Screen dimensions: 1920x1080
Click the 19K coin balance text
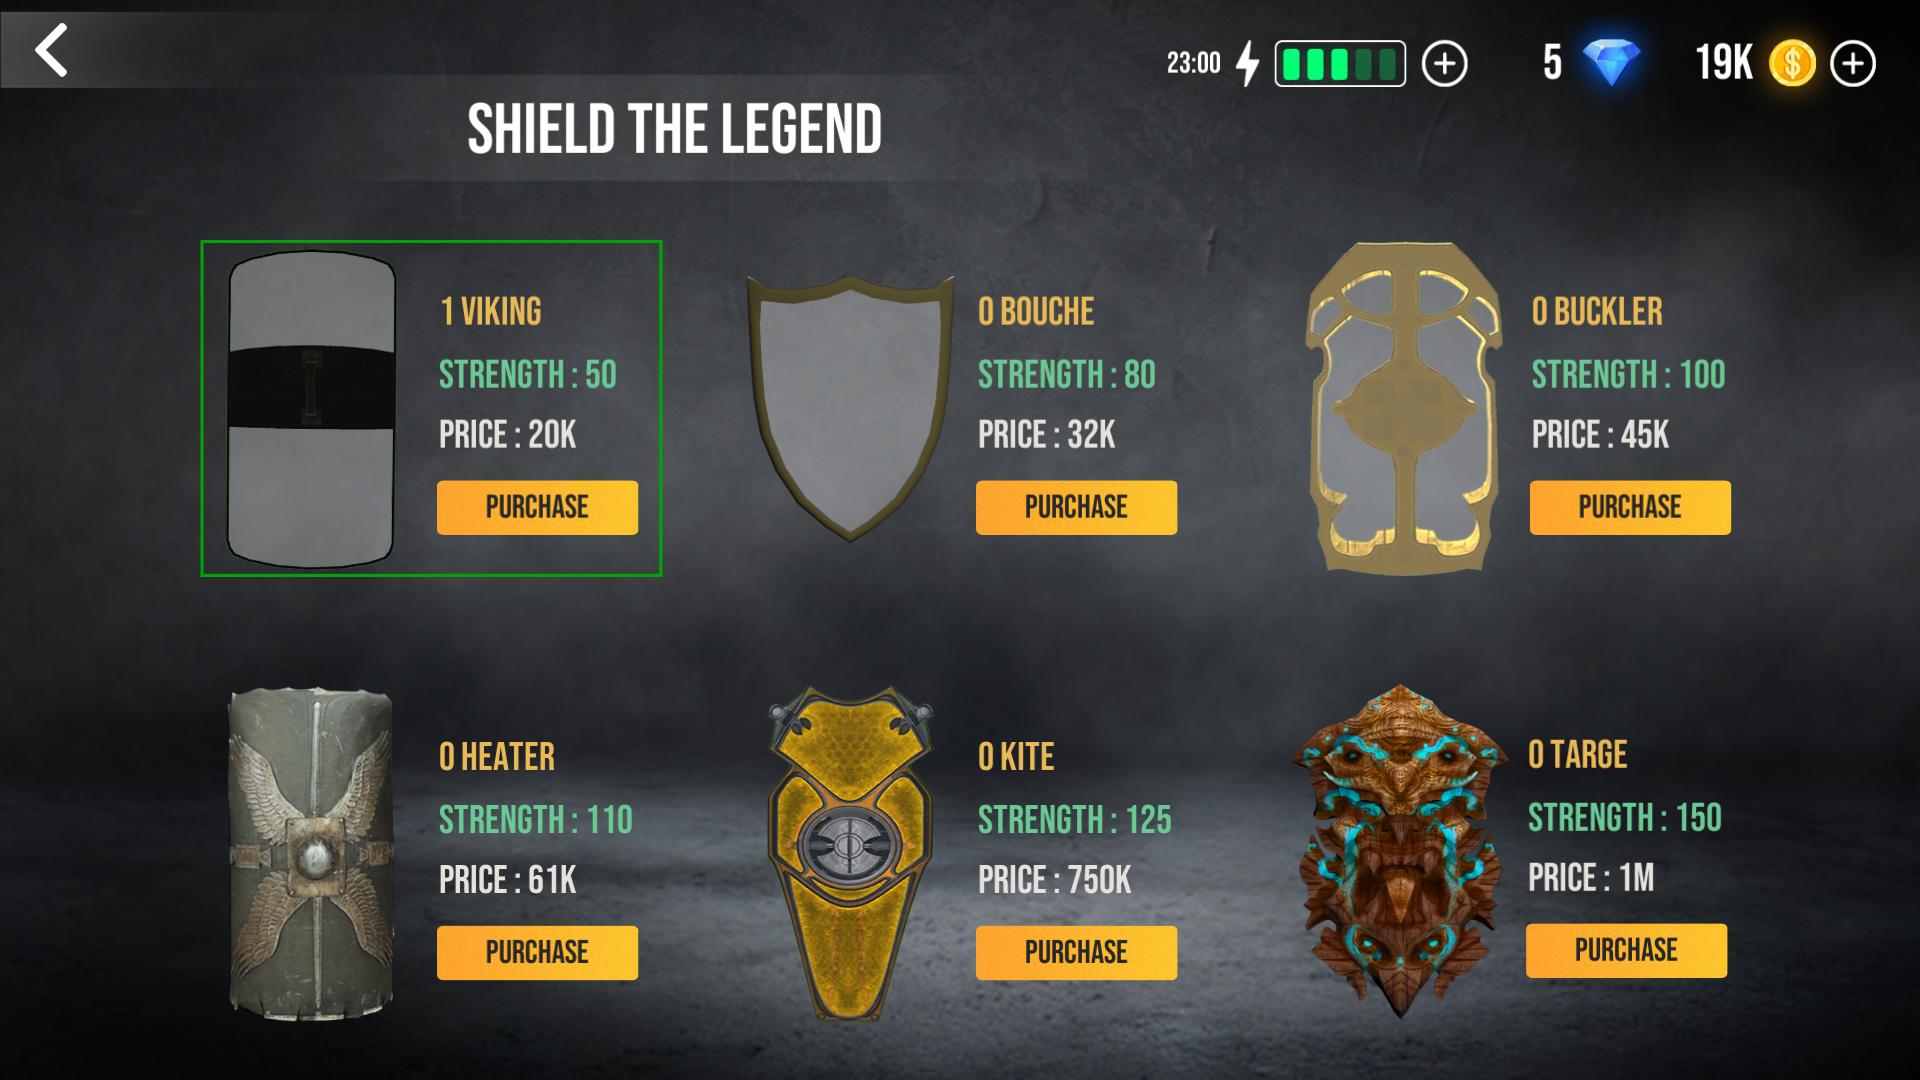click(1724, 63)
